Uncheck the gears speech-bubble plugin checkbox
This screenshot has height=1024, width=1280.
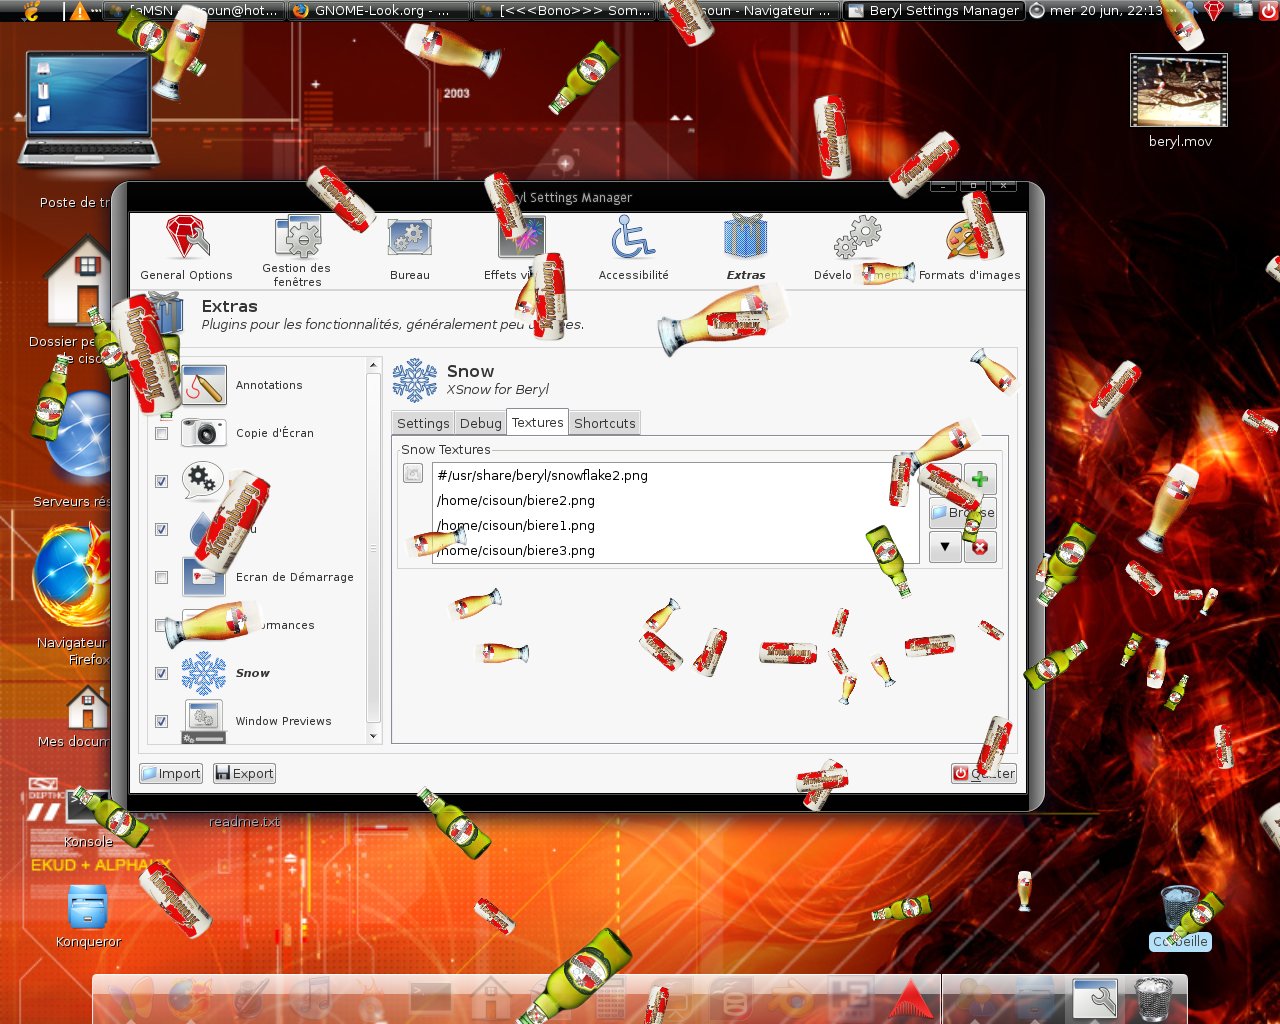(x=161, y=482)
